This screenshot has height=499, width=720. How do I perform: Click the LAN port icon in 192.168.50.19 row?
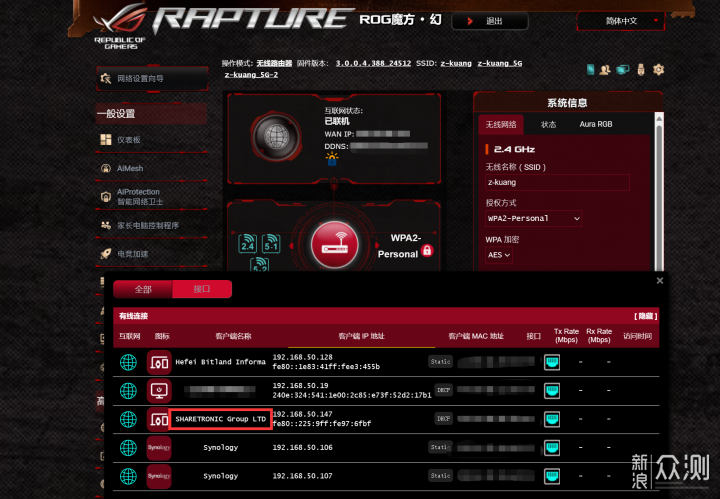point(551,391)
